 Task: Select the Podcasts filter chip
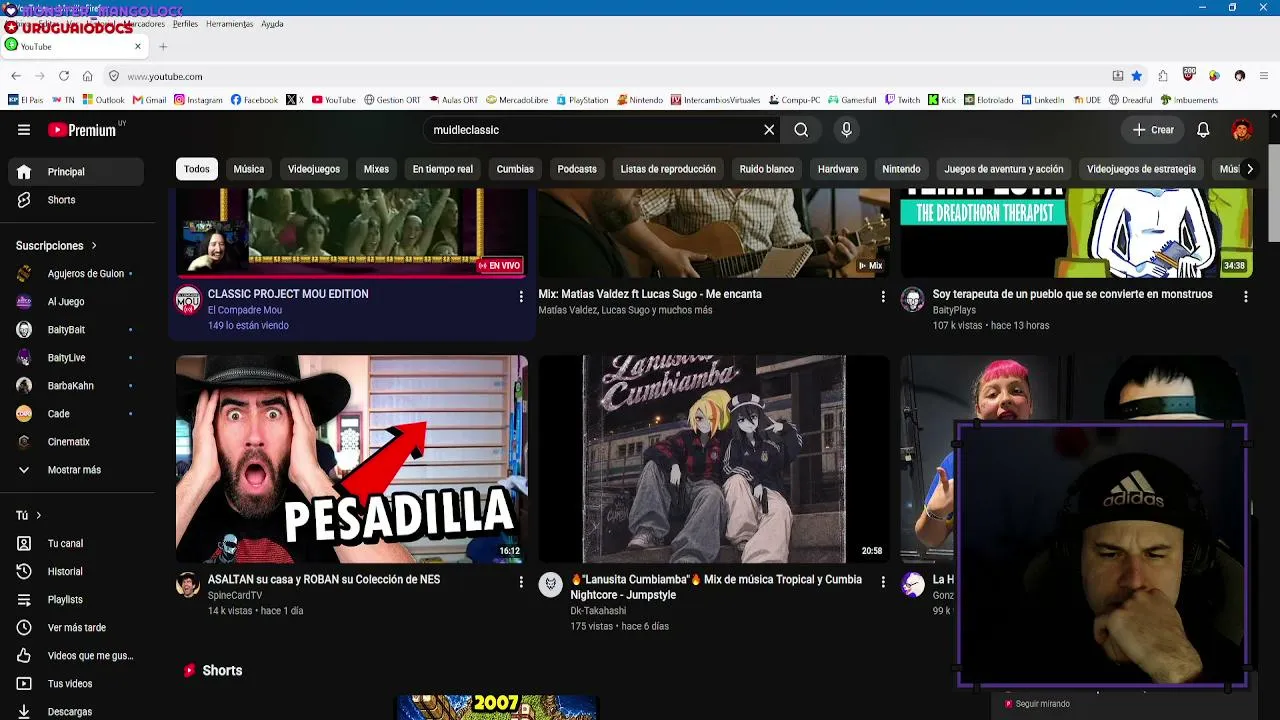click(x=577, y=169)
